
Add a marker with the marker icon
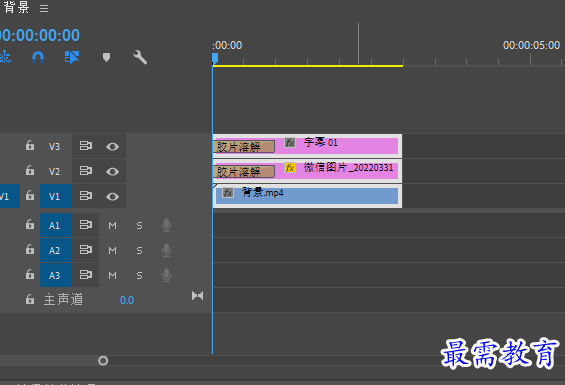coord(106,57)
